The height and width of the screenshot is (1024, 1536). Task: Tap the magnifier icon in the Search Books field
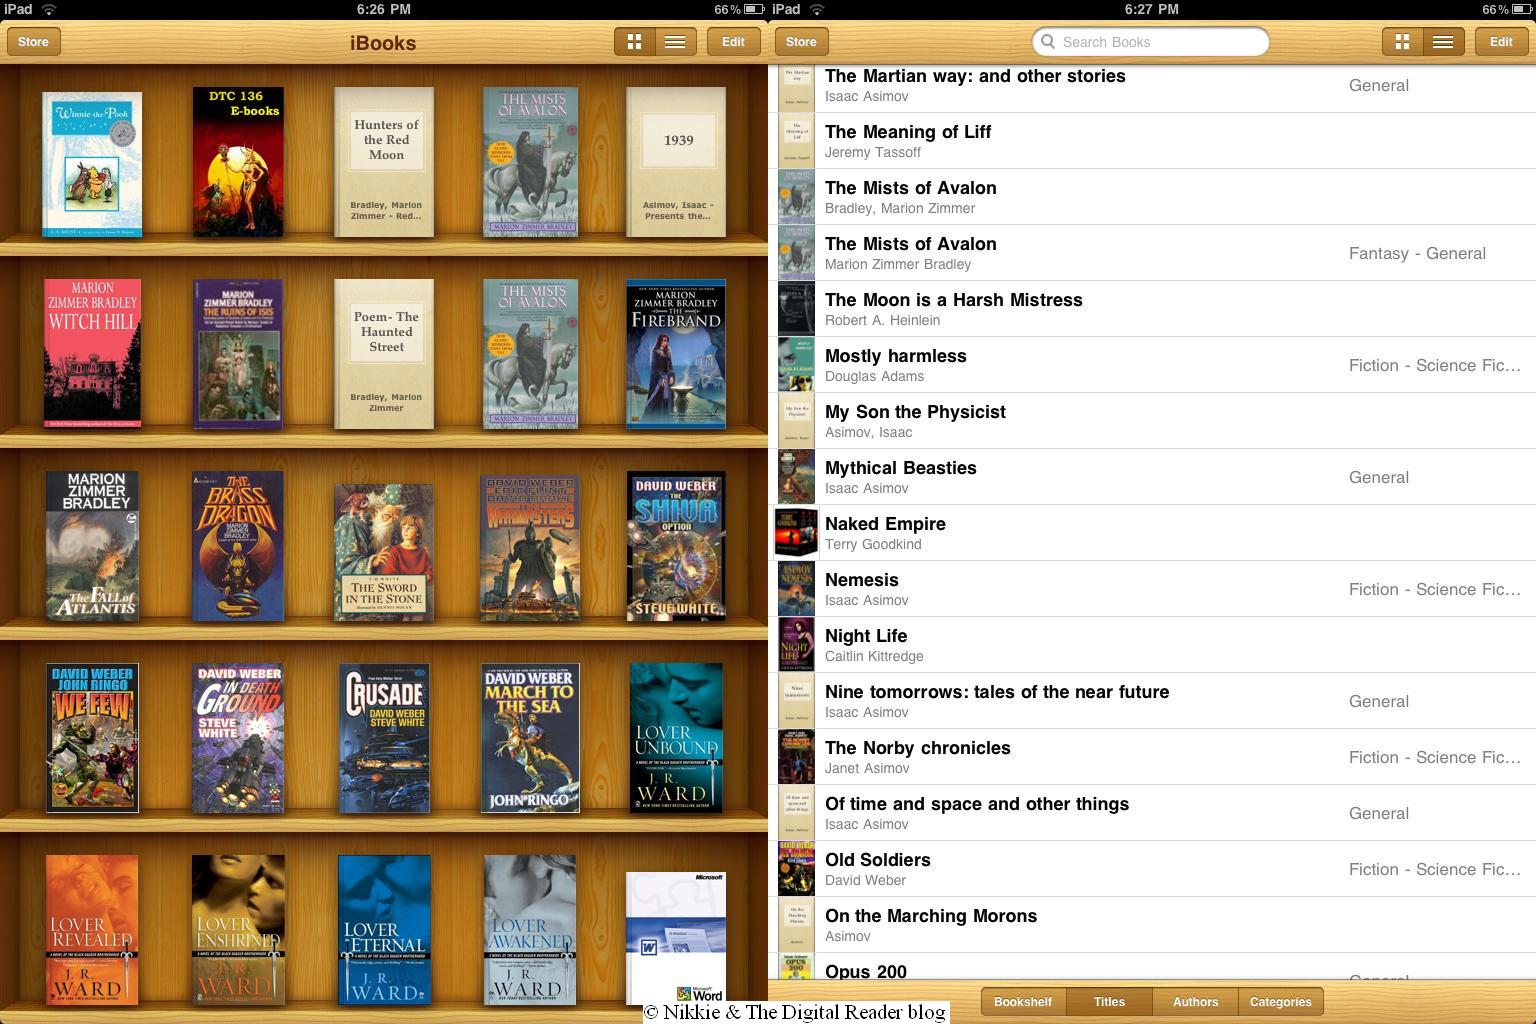(x=1048, y=42)
